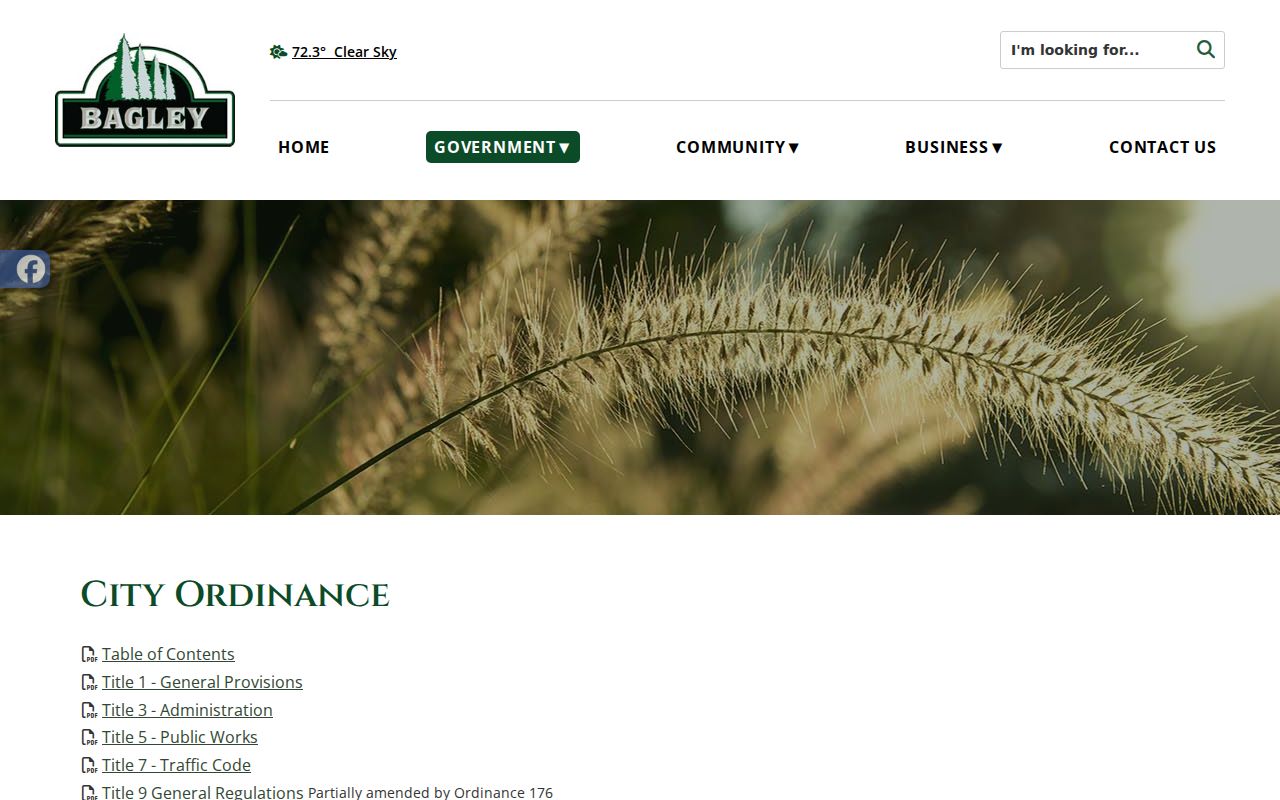1280x800 pixels.
Task: Expand the Government dropdown menu
Action: coord(503,147)
